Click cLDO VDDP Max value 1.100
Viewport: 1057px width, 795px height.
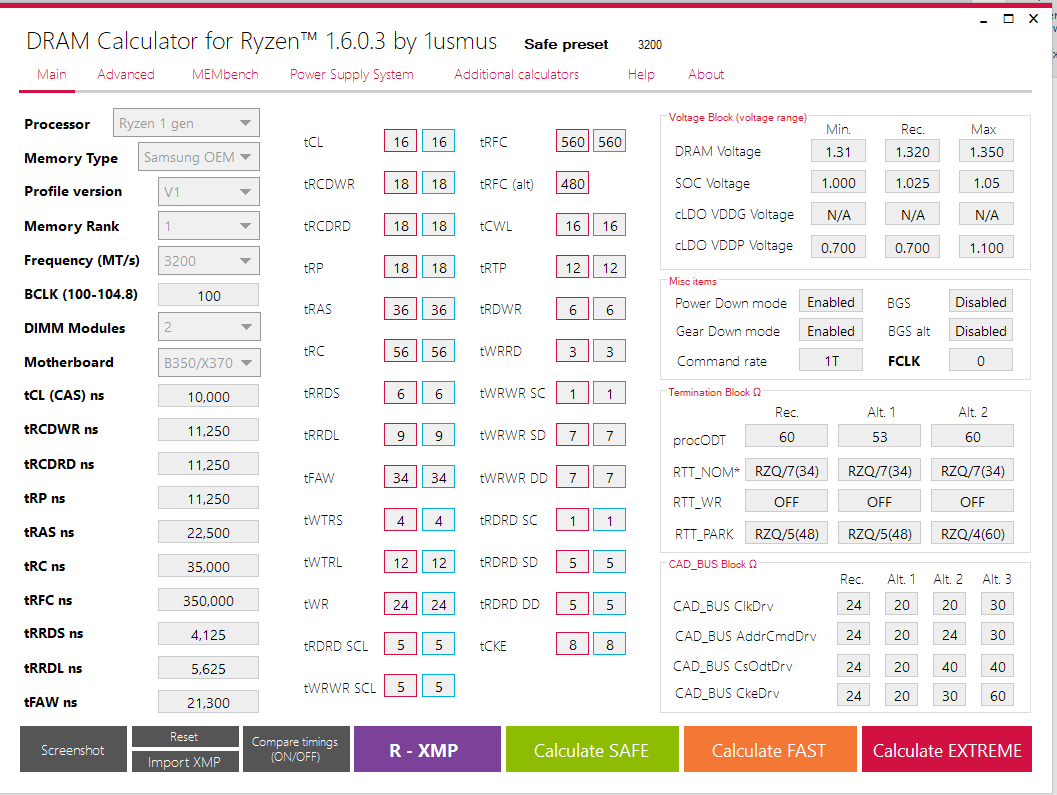986,247
